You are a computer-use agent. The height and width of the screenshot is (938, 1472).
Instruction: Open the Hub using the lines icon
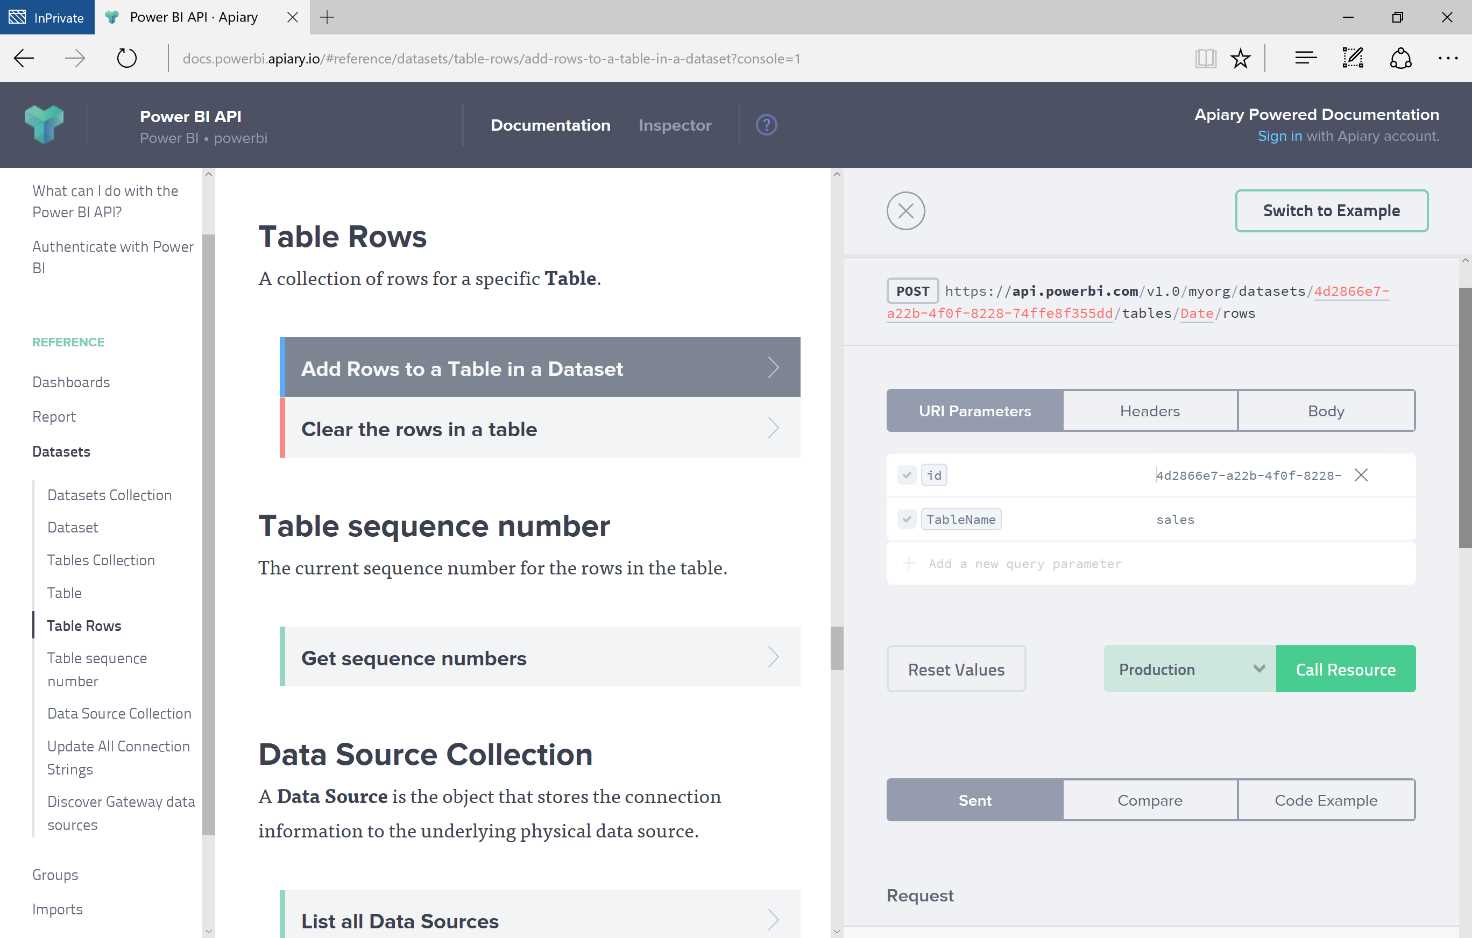point(1305,58)
